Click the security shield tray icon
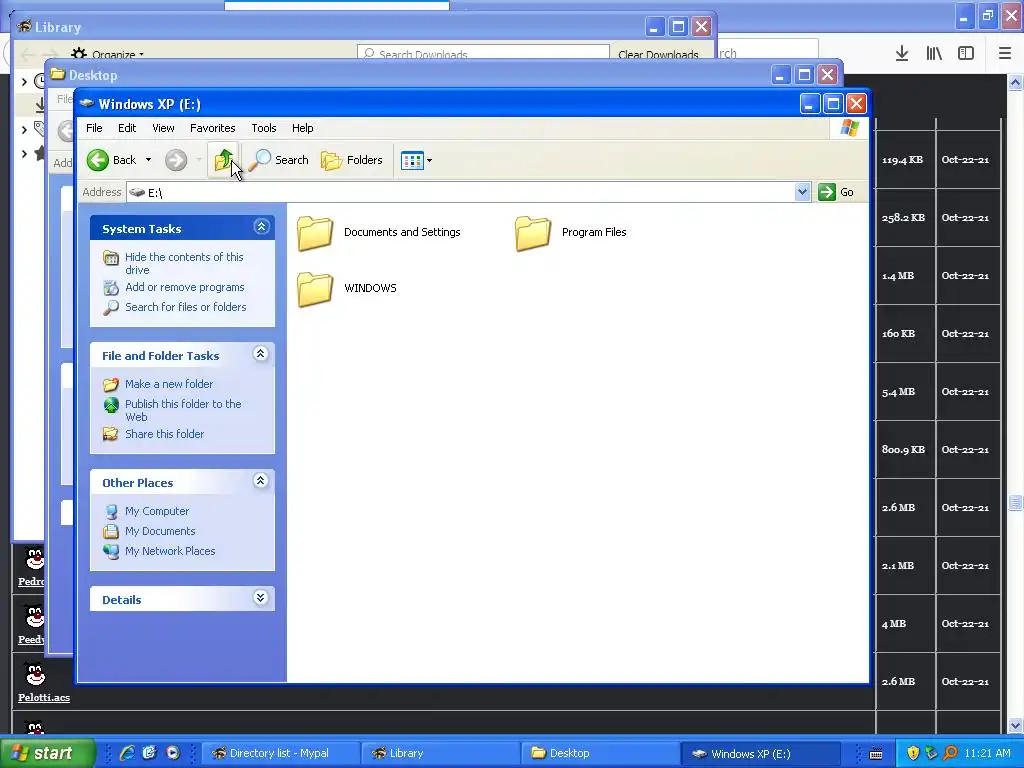Image resolution: width=1024 pixels, height=768 pixels. (x=913, y=754)
